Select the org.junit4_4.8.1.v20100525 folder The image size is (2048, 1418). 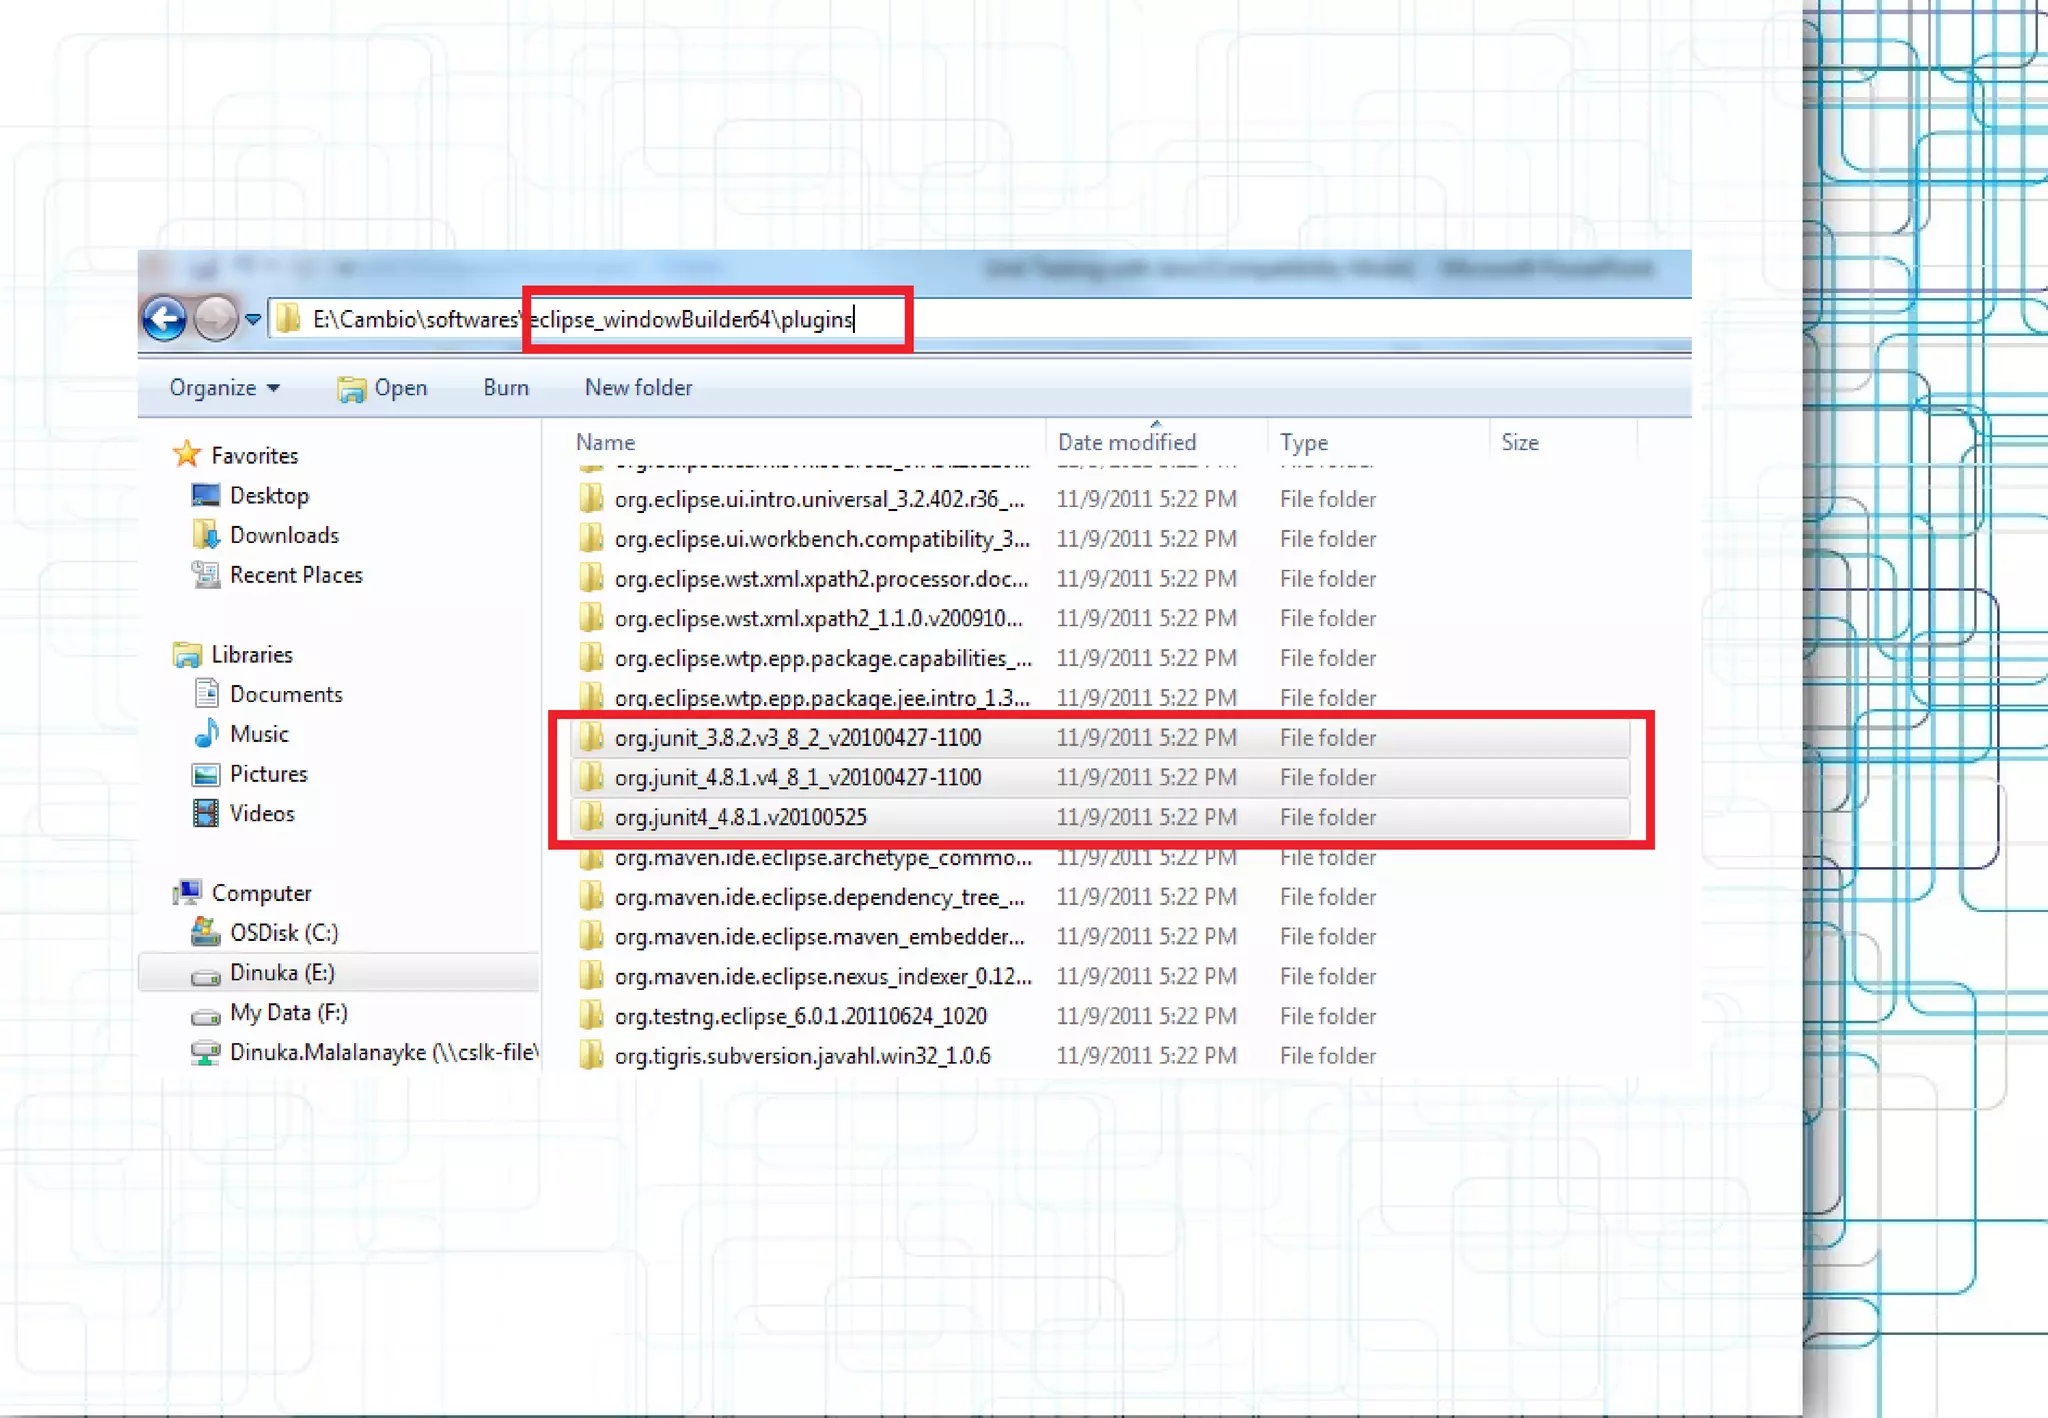pos(740,817)
